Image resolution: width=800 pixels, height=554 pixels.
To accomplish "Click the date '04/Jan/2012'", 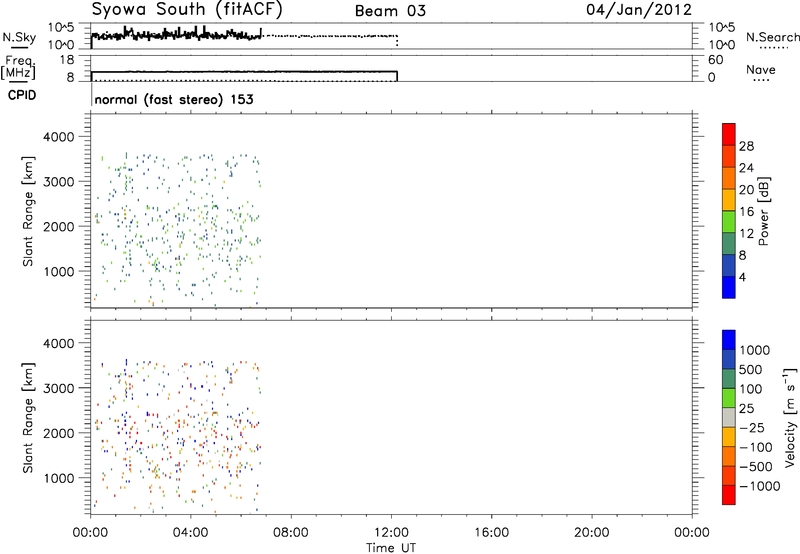I will [639, 10].
